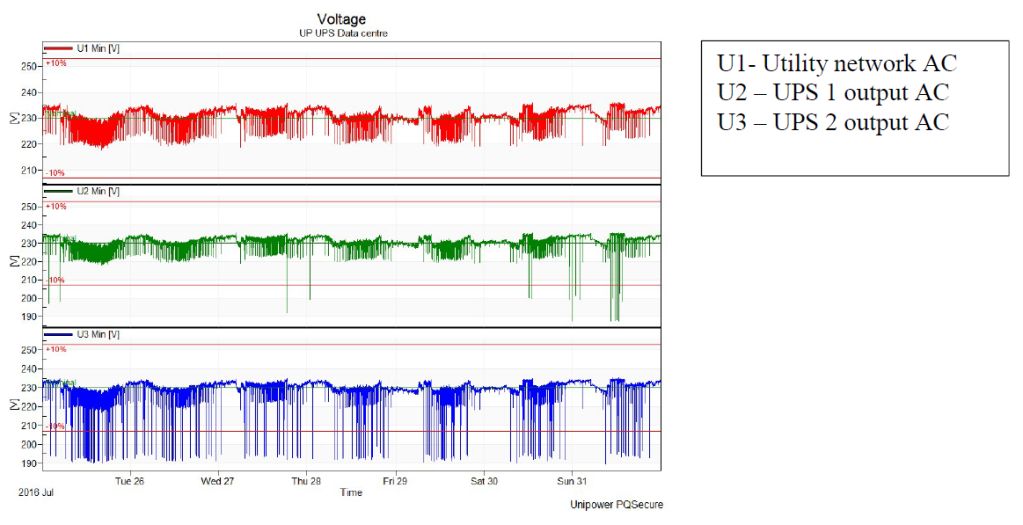Click the "+10%" label in the U1 chart
This screenshot has height=525, width=1023.
(55, 63)
